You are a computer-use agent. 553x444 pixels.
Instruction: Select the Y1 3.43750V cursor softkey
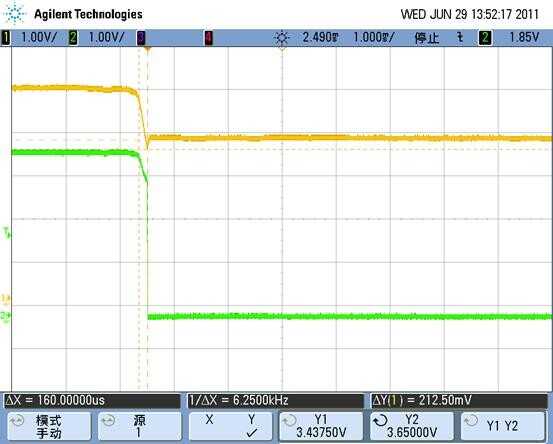coord(321,426)
